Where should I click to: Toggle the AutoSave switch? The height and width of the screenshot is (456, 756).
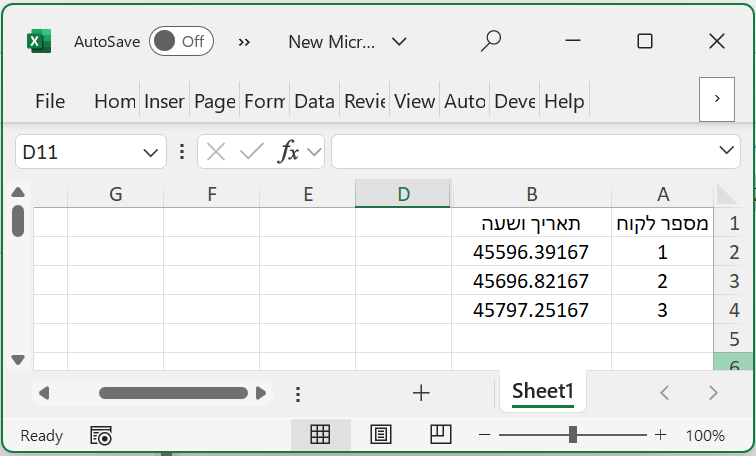(x=180, y=41)
